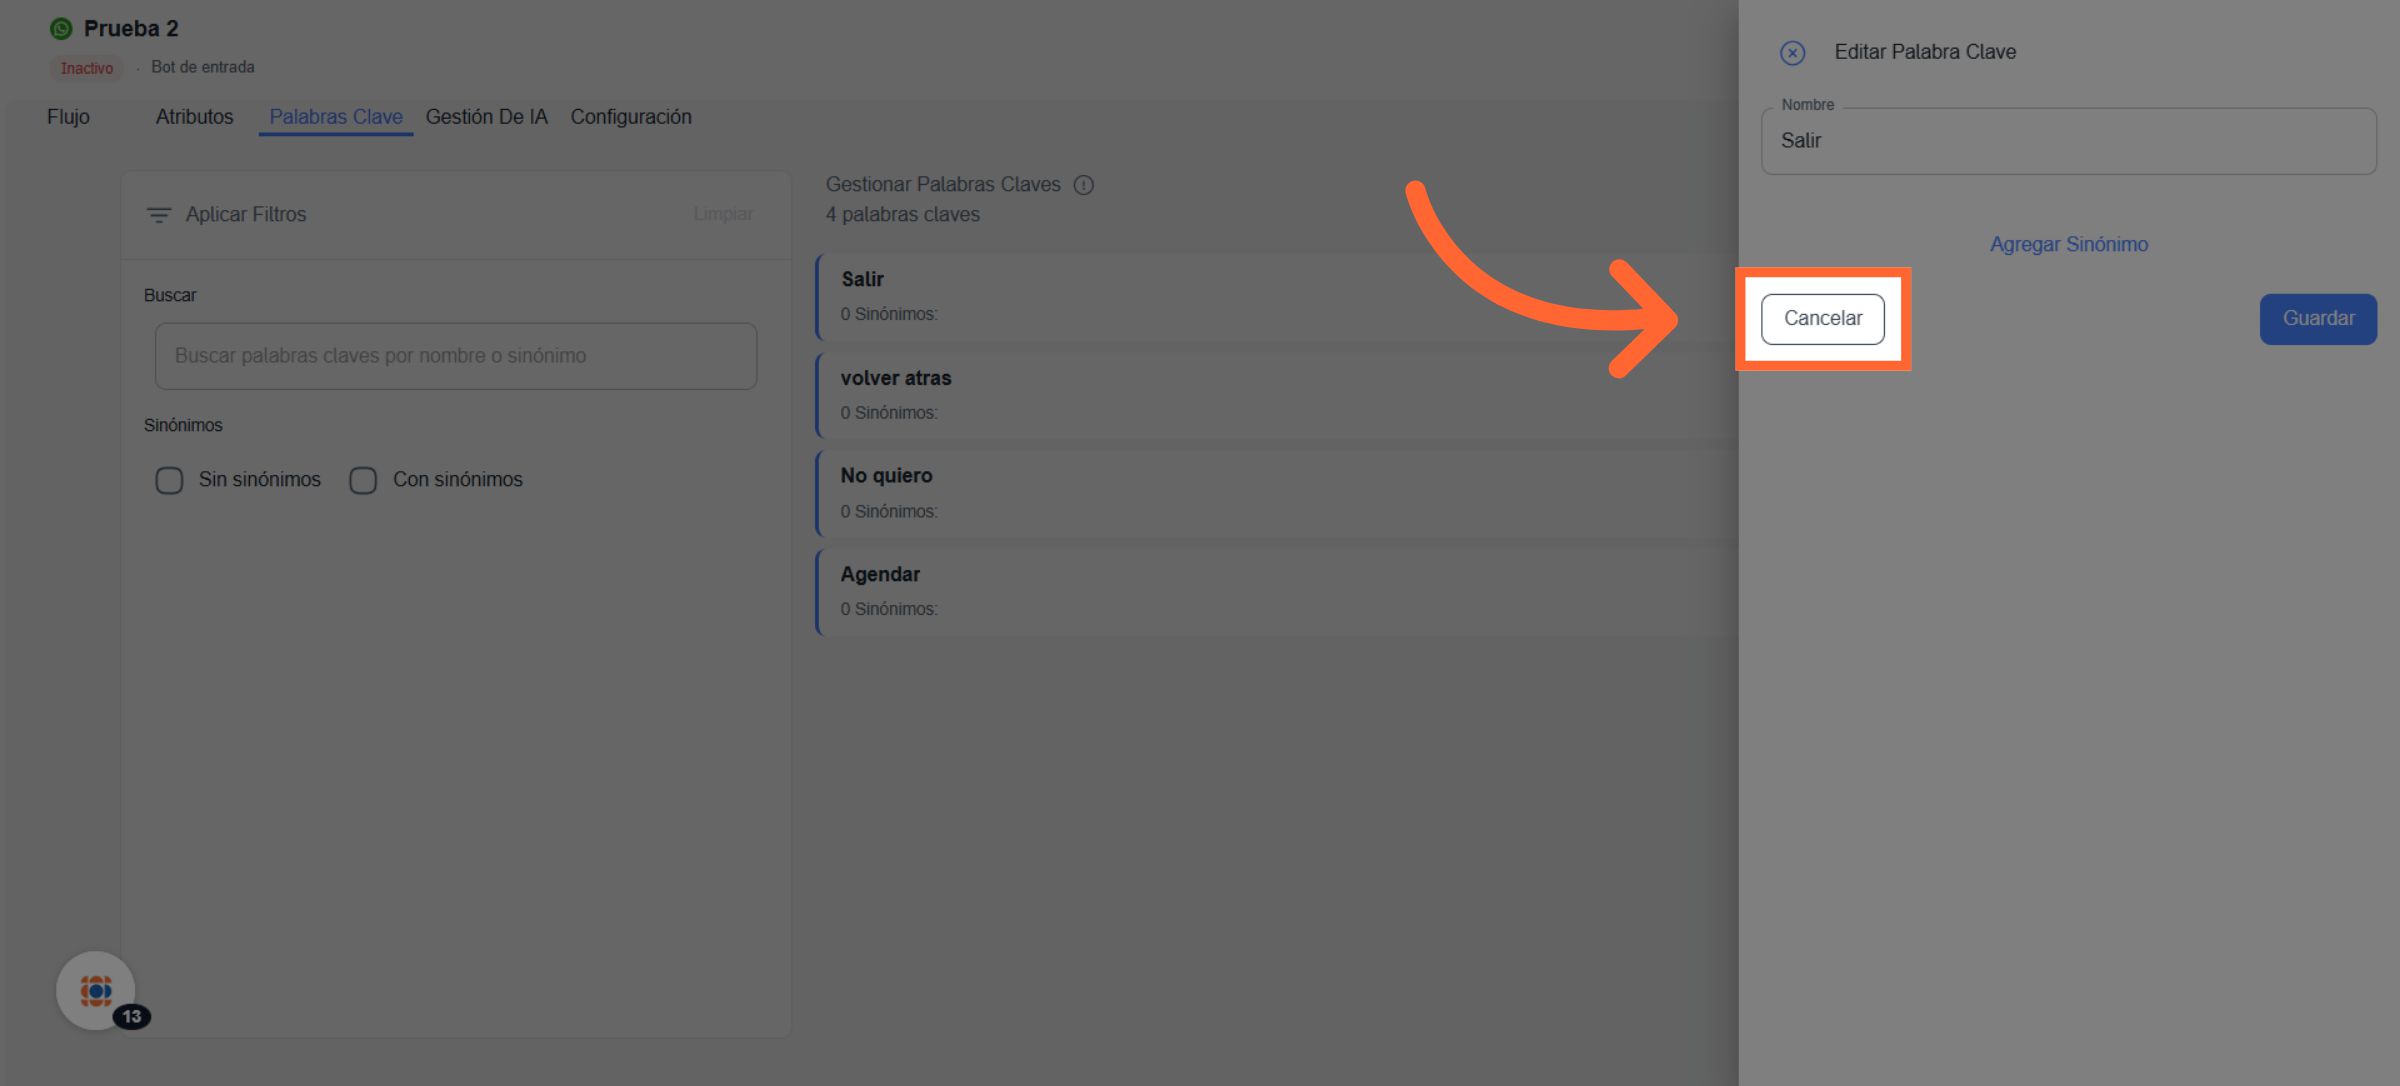2400x1086 pixels.
Task: Click the Agregar Sinónimo link
Action: click(2068, 244)
